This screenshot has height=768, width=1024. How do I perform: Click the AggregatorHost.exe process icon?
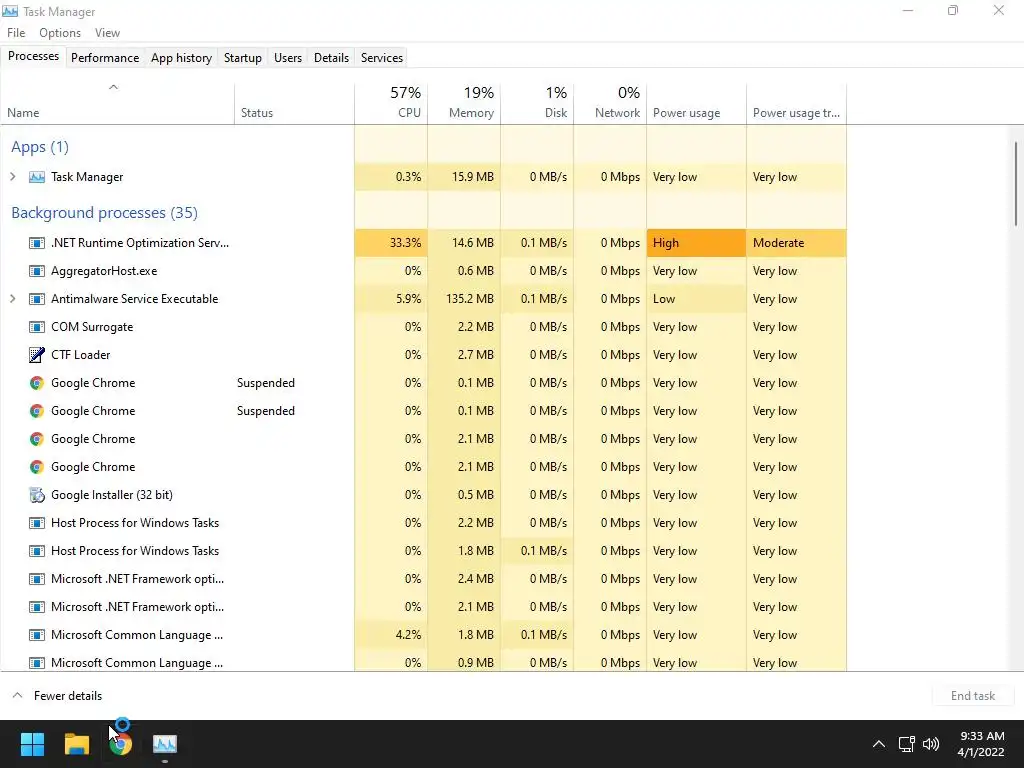37,271
